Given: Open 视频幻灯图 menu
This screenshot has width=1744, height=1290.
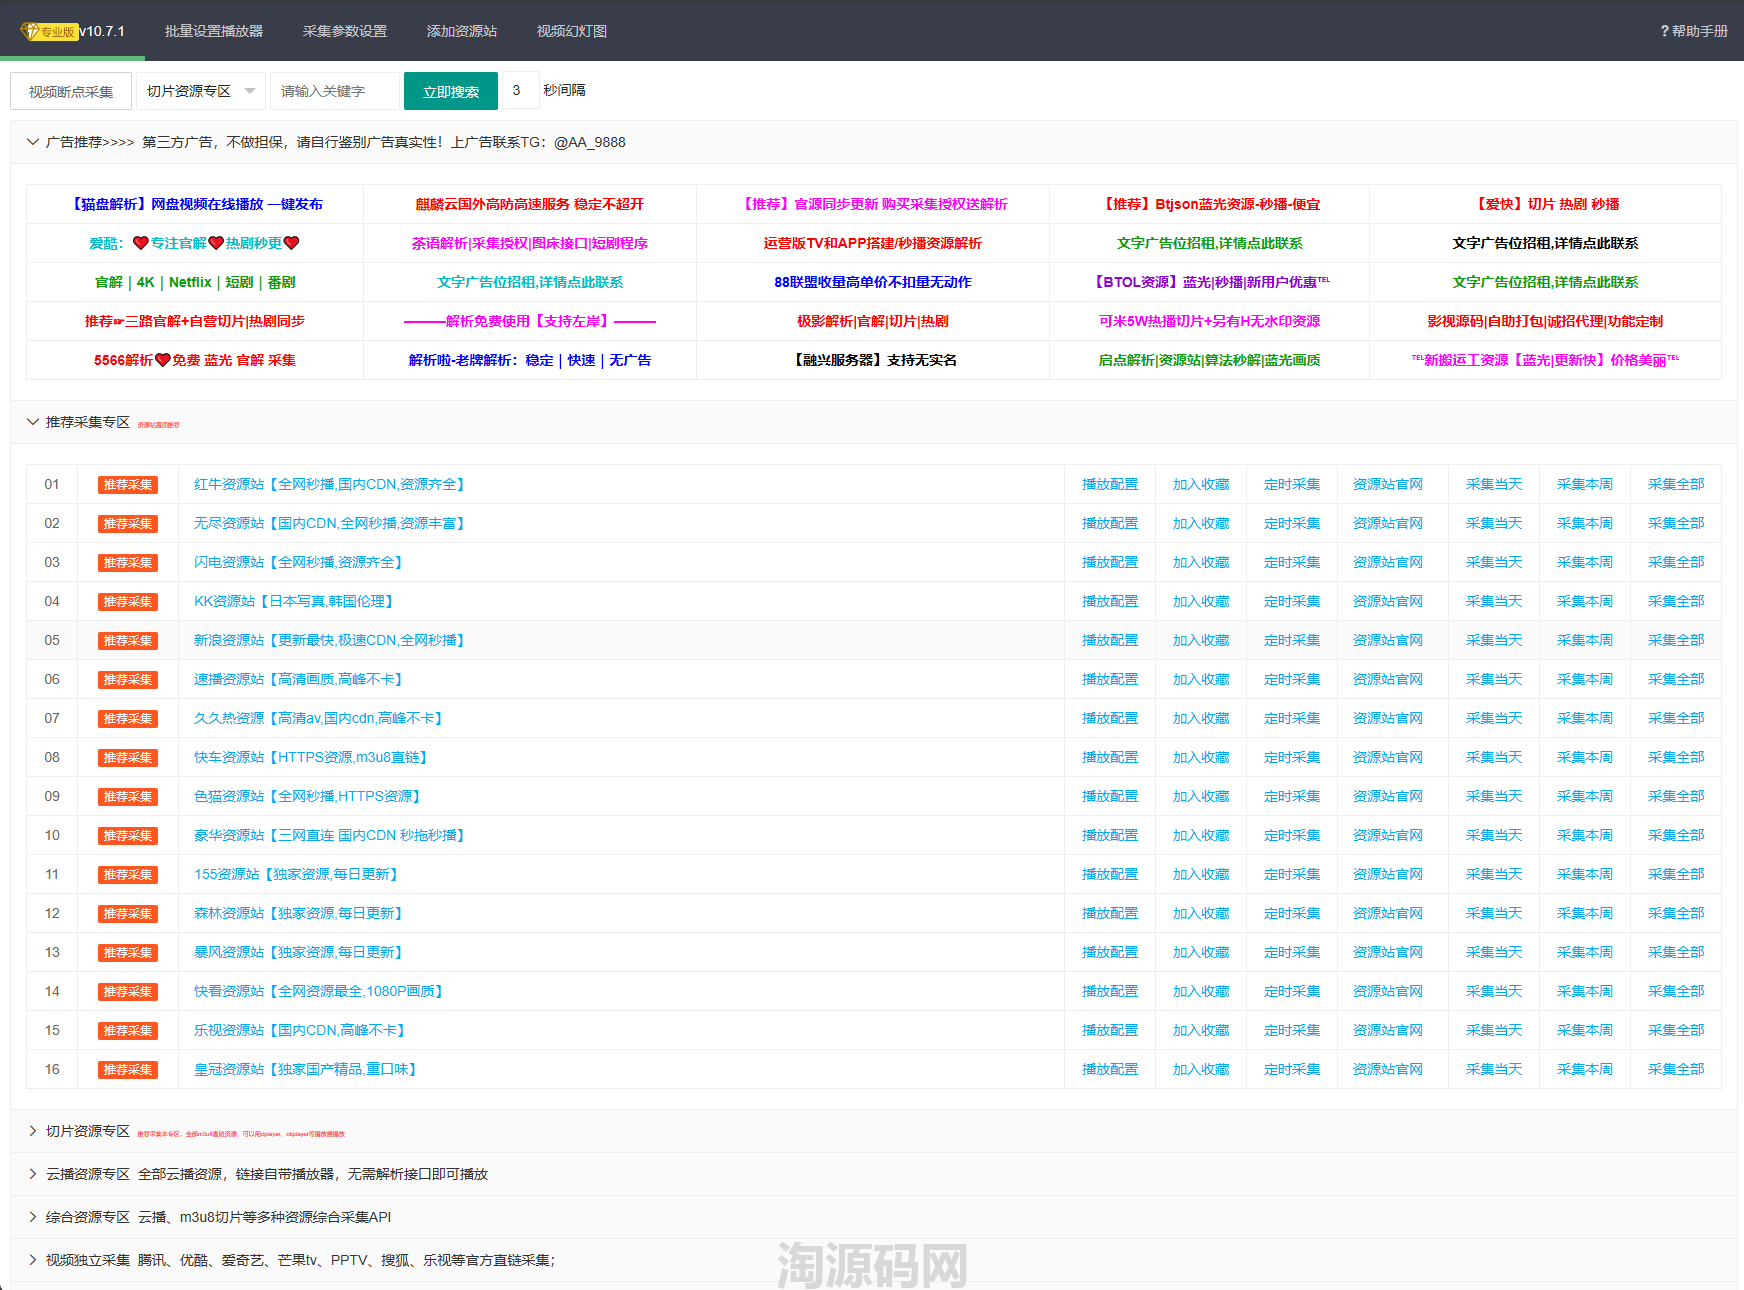Looking at the screenshot, I should coord(572,31).
